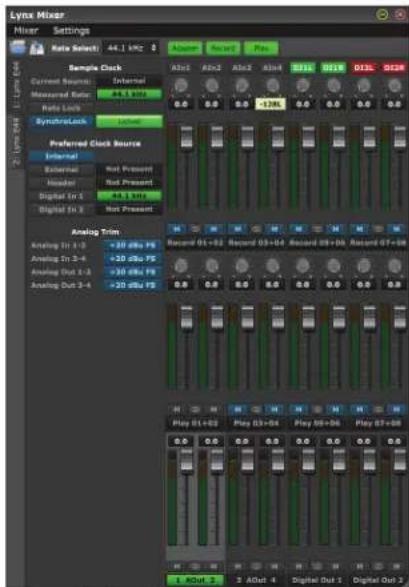Click the left output fader handle of 1 AOut 2

187,460
